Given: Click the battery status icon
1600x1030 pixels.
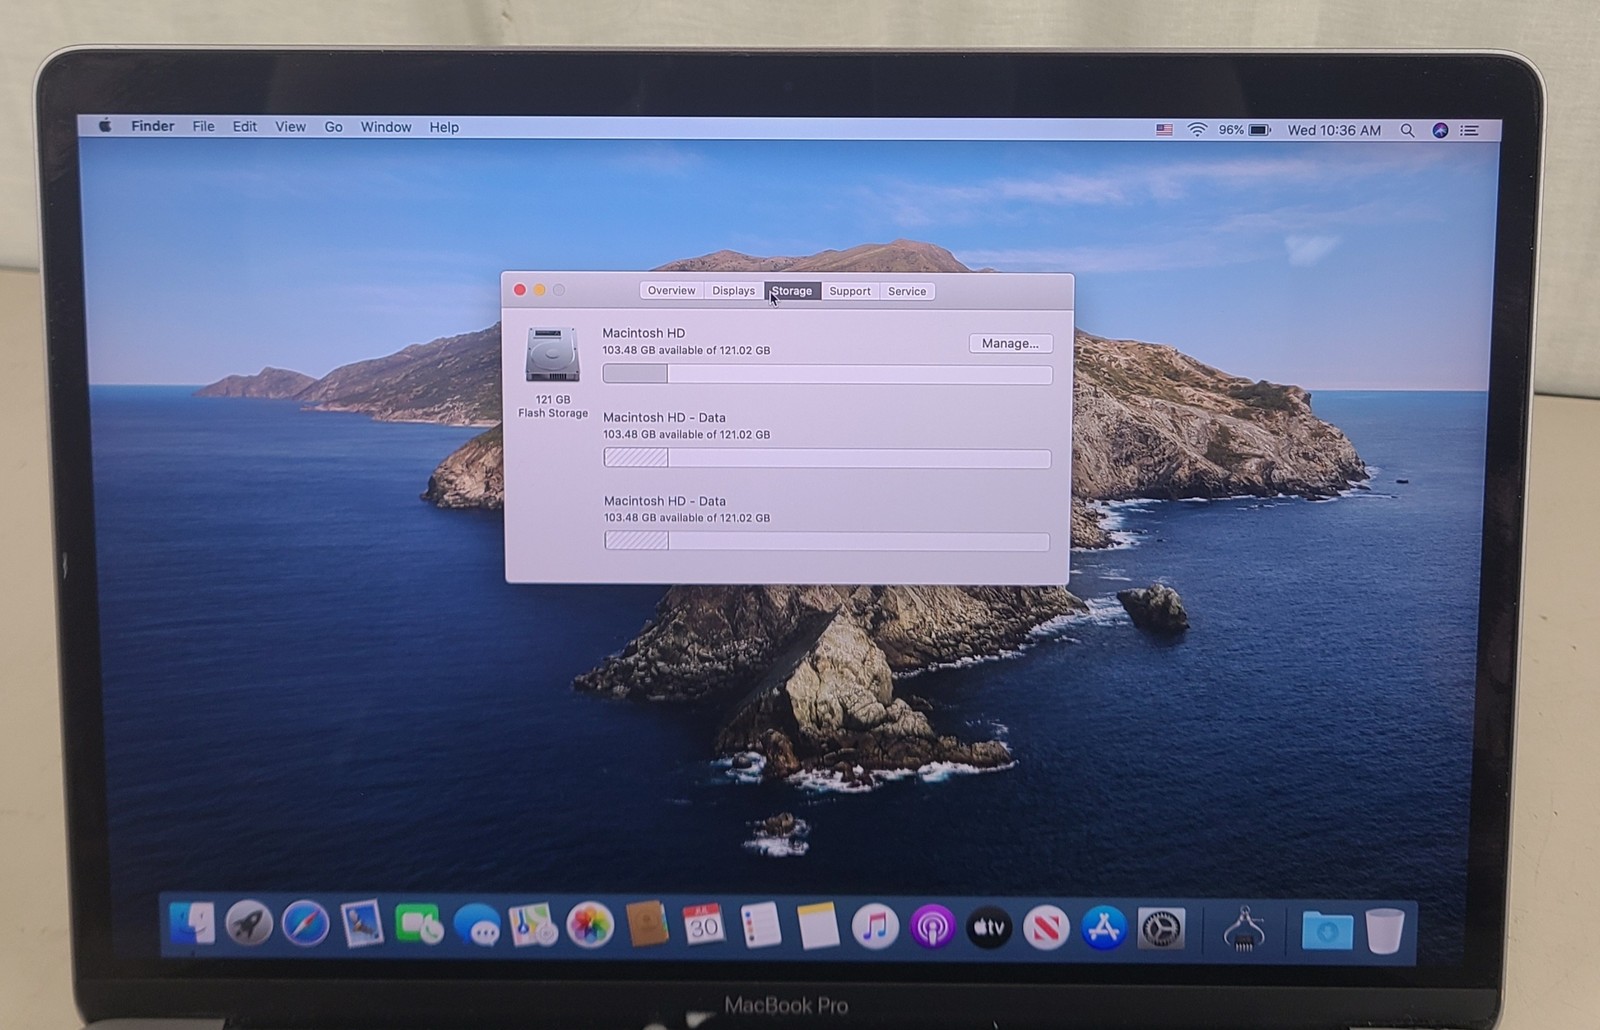Looking at the screenshot, I should coord(1260,130).
